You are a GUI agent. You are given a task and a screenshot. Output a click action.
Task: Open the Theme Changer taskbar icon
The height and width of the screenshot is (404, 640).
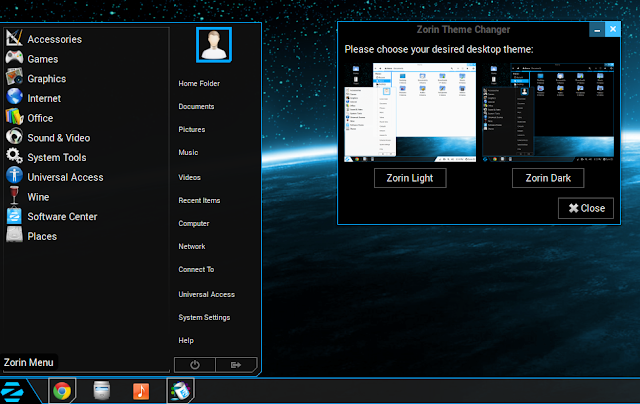[180, 391]
